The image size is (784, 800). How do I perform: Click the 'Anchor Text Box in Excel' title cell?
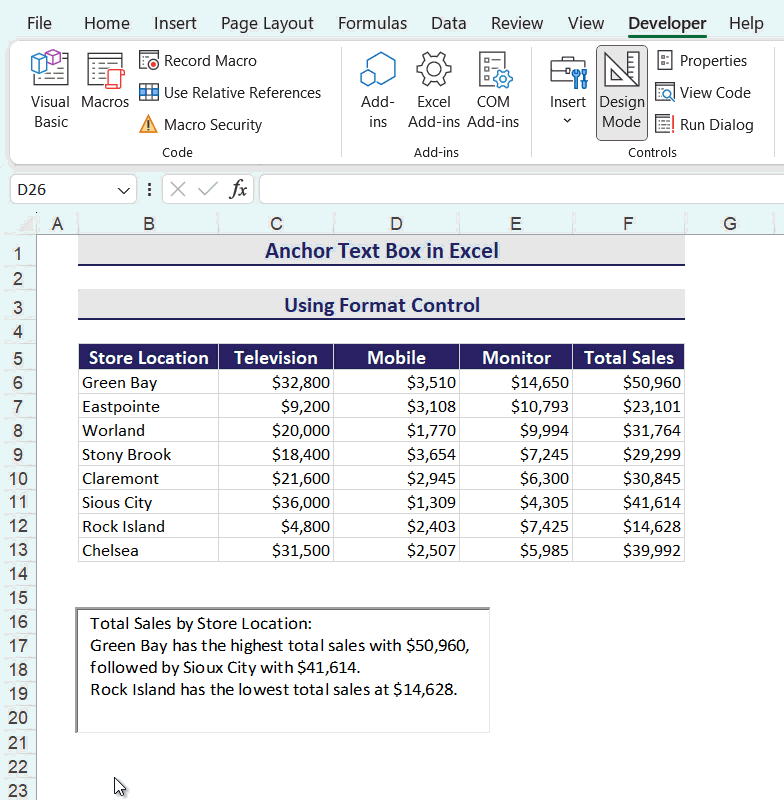tap(382, 251)
